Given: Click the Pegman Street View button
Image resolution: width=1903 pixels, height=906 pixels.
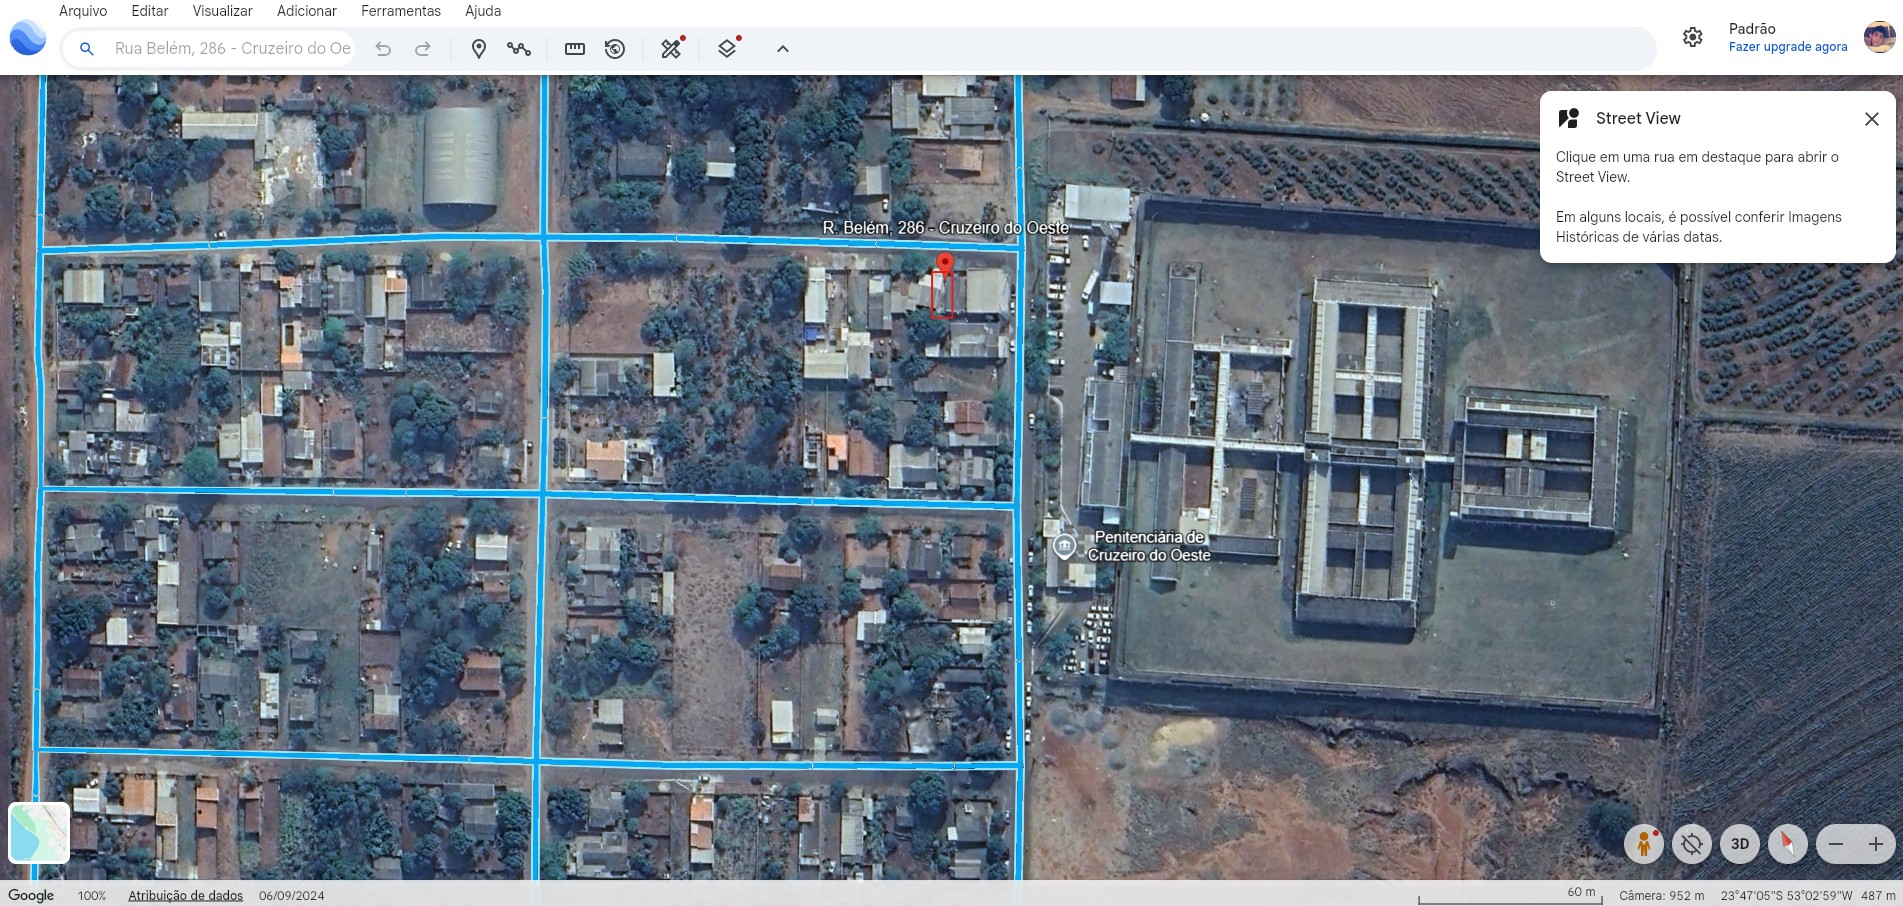Looking at the screenshot, I should pos(1644,844).
